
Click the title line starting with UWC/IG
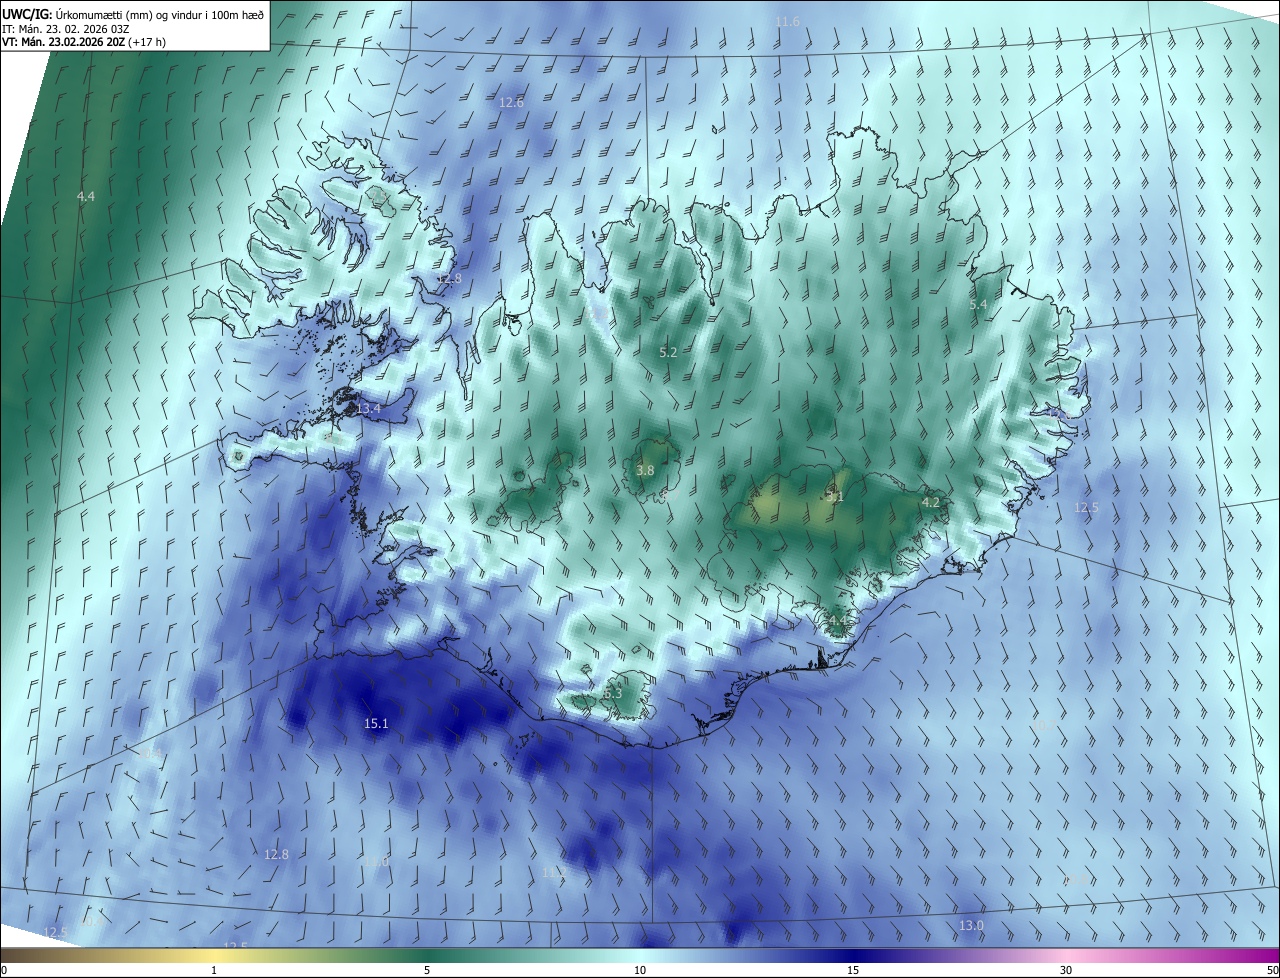(x=133, y=14)
